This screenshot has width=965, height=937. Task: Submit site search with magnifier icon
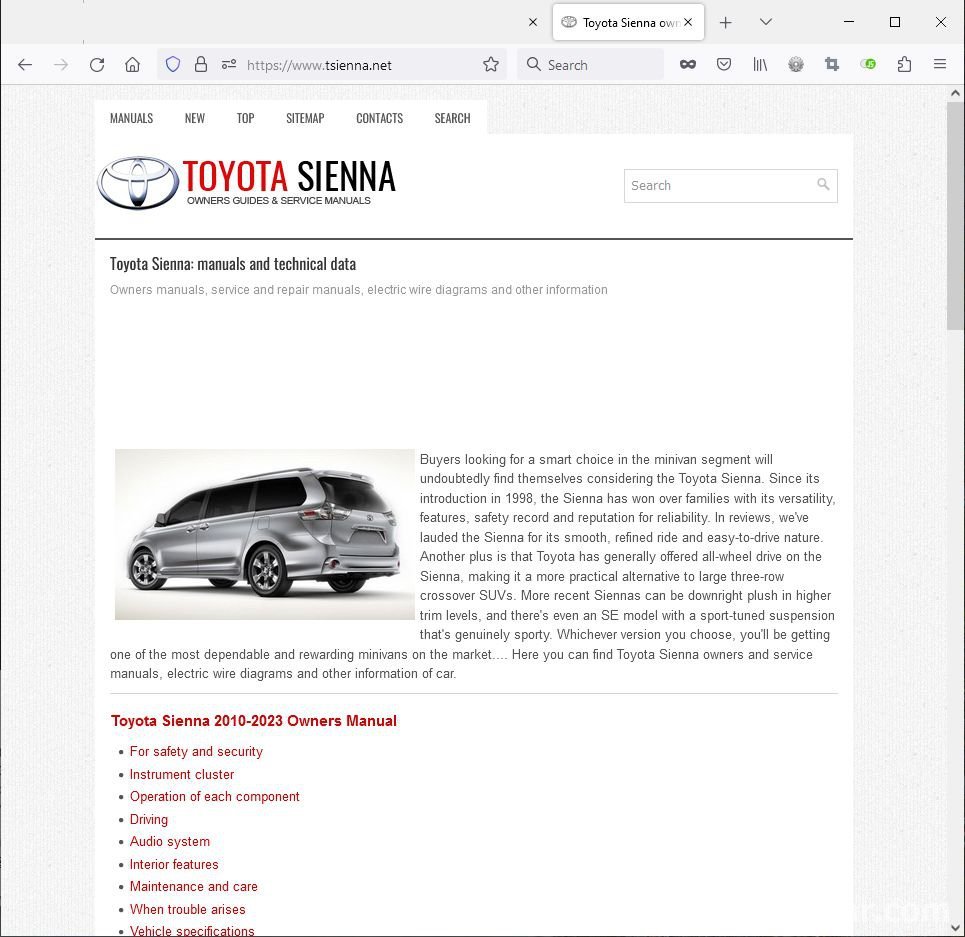(x=823, y=184)
